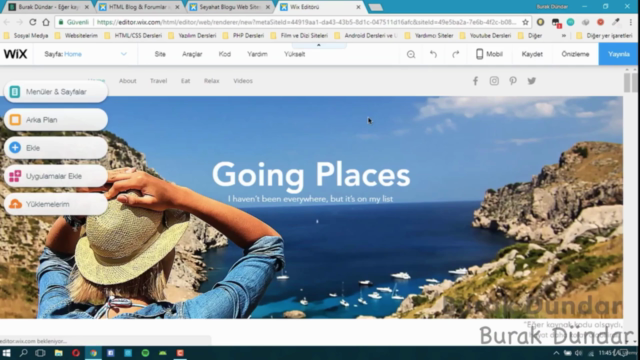
Task: Click the Önizleme preview button
Action: [x=575, y=54]
